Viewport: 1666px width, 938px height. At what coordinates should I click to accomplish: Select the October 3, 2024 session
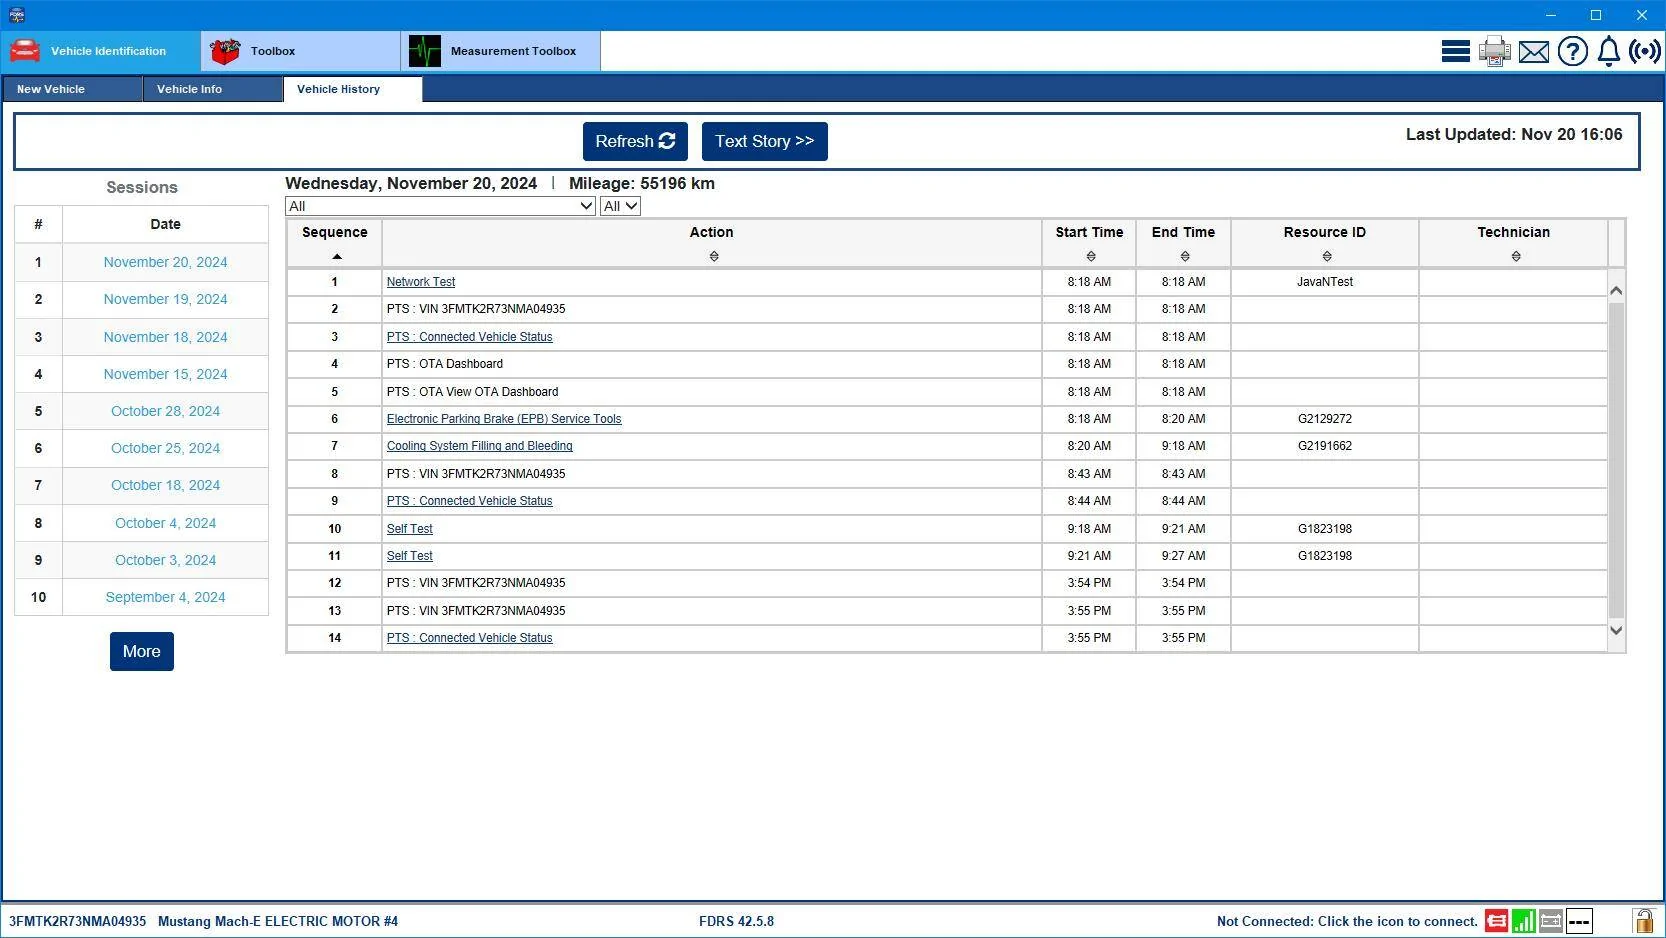coord(166,560)
